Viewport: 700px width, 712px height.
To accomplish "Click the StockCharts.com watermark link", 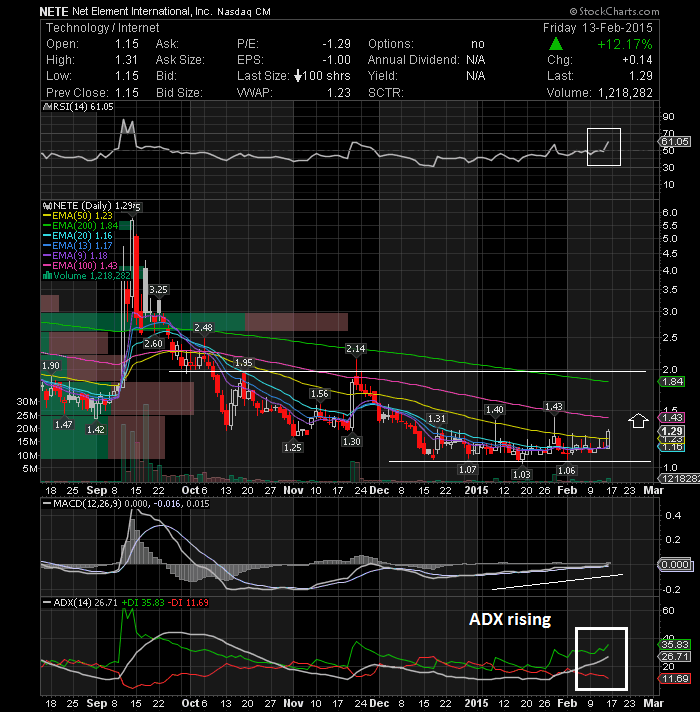I will tap(614, 11).
